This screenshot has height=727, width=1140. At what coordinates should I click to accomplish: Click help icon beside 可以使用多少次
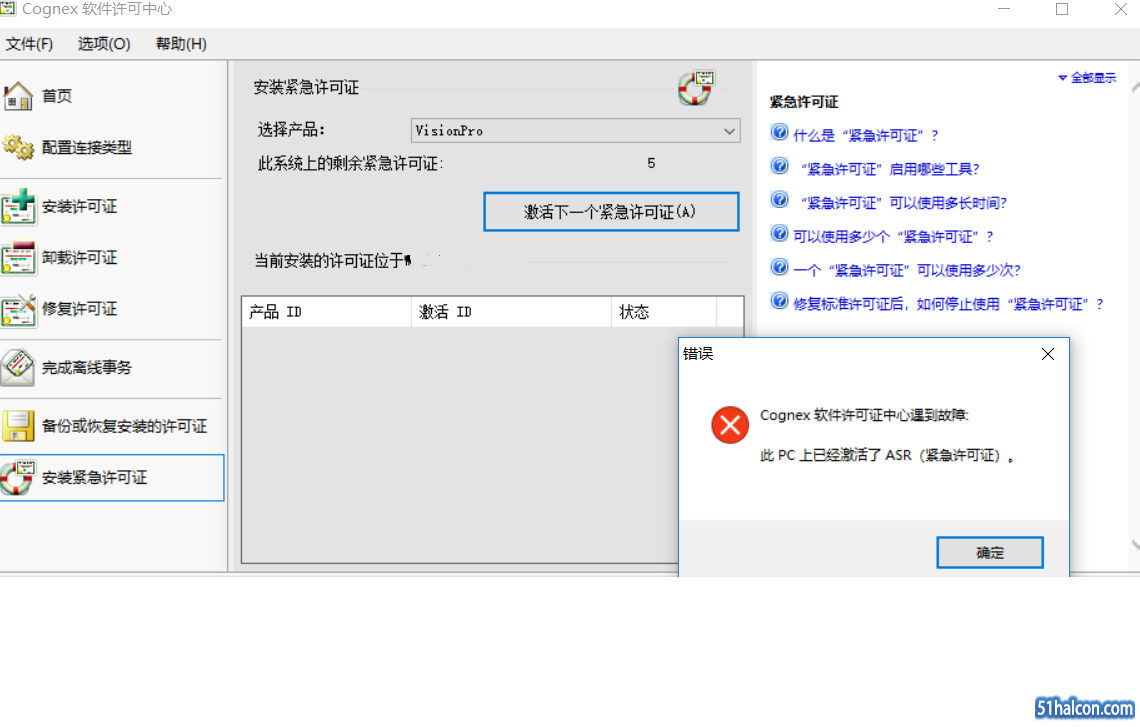point(779,268)
